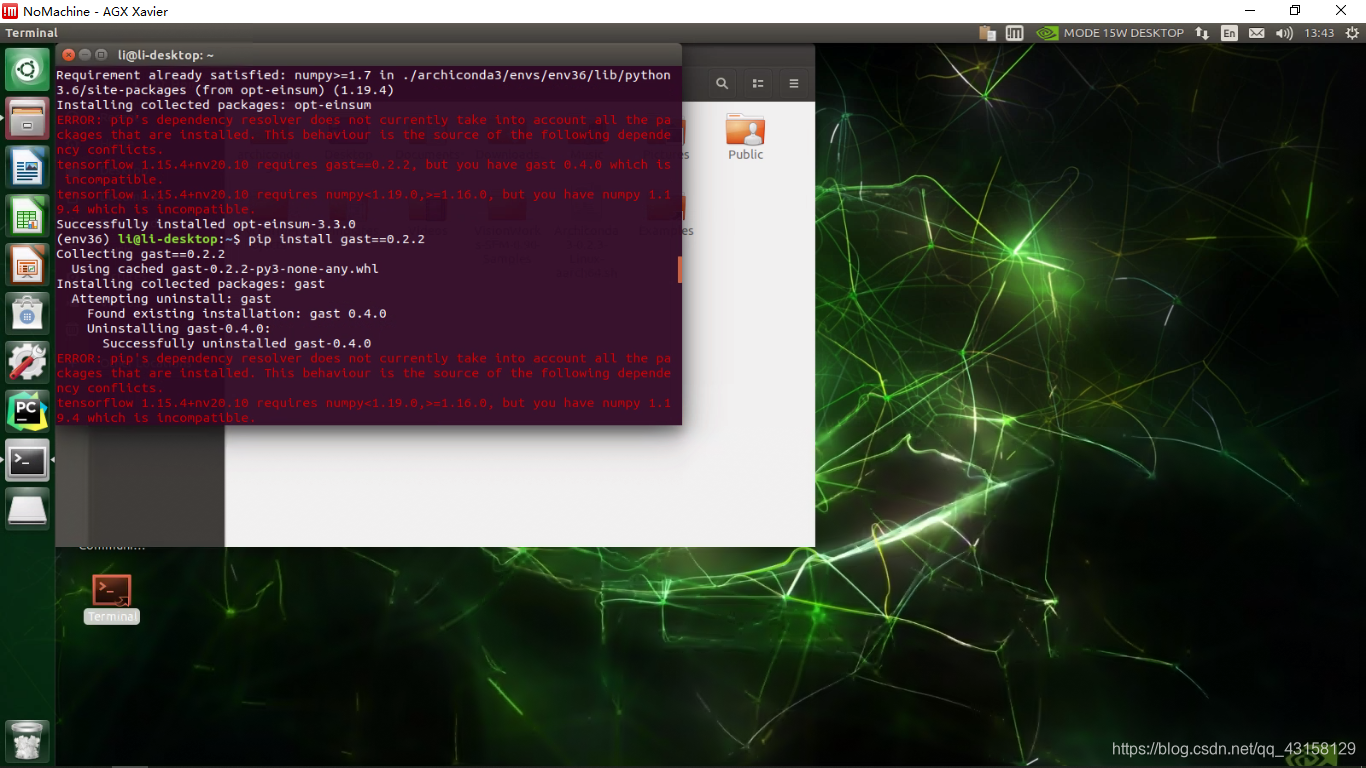This screenshot has height=768, width=1366.
Task: Open the Trash at the bottom of the dock
Action: coord(27,741)
